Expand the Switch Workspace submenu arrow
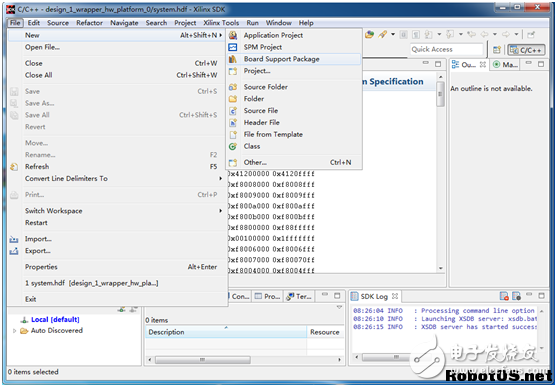This screenshot has height=387, width=557. coord(220,211)
